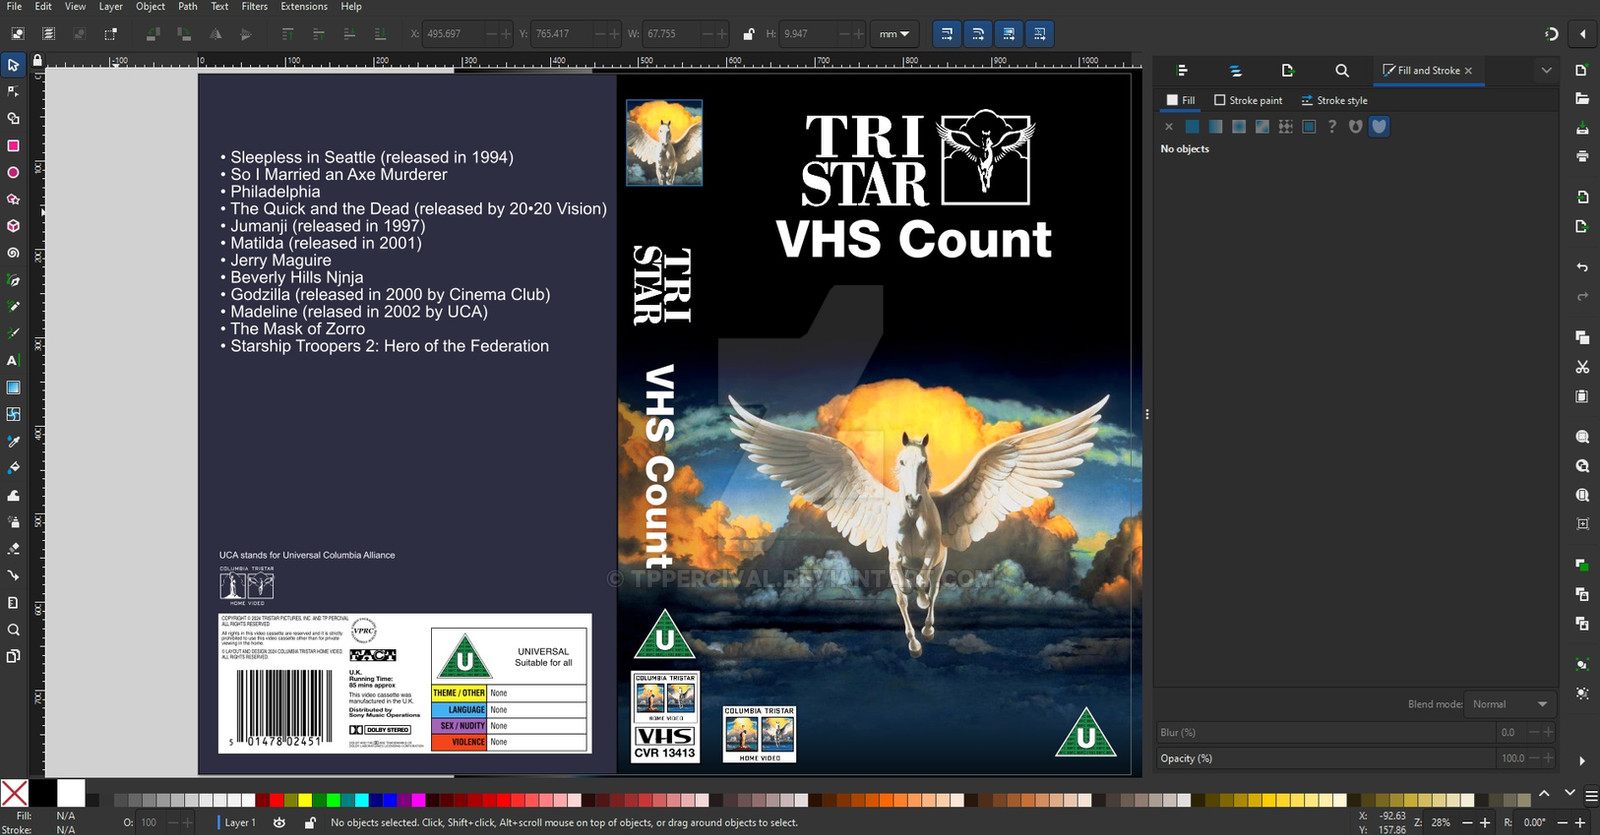
Task: Select the Shape Builder tool
Action: point(13,119)
